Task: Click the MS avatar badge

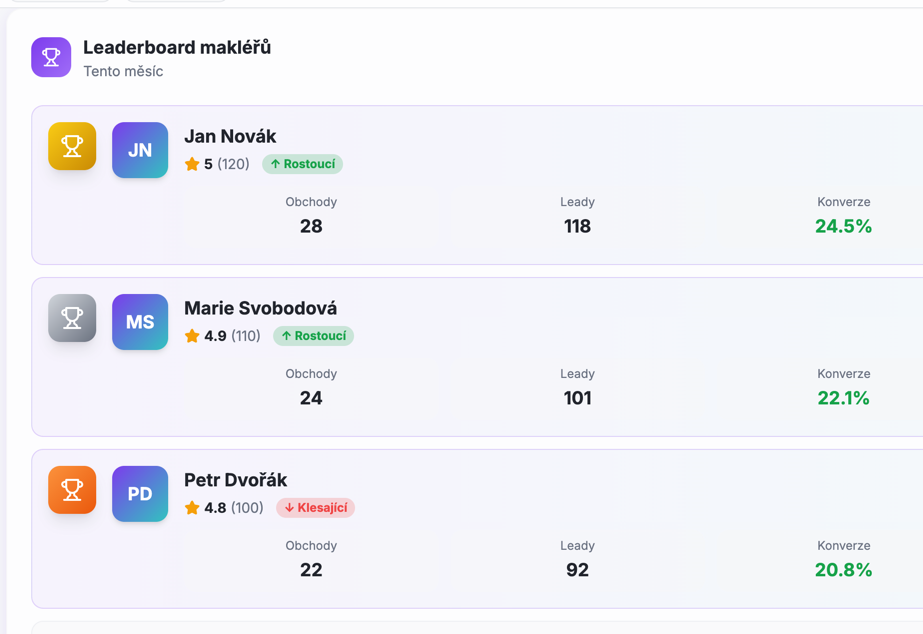Action: [140, 322]
